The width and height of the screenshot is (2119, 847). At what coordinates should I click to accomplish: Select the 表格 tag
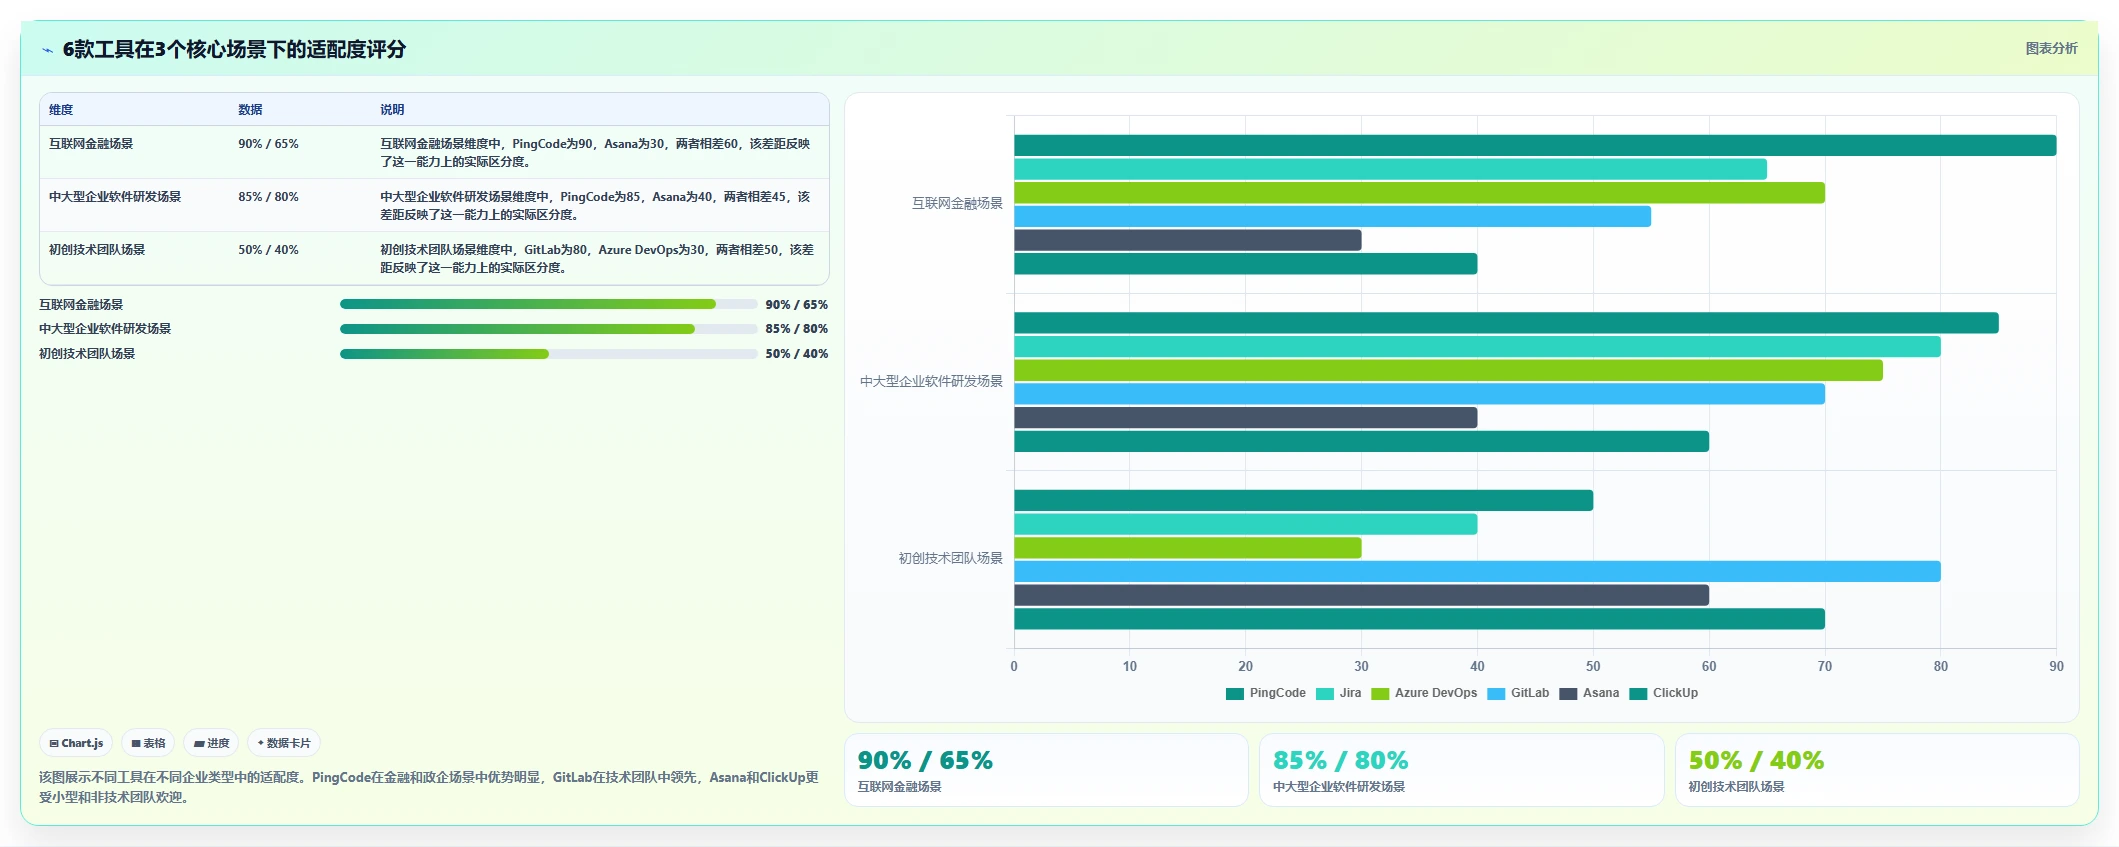(x=148, y=743)
